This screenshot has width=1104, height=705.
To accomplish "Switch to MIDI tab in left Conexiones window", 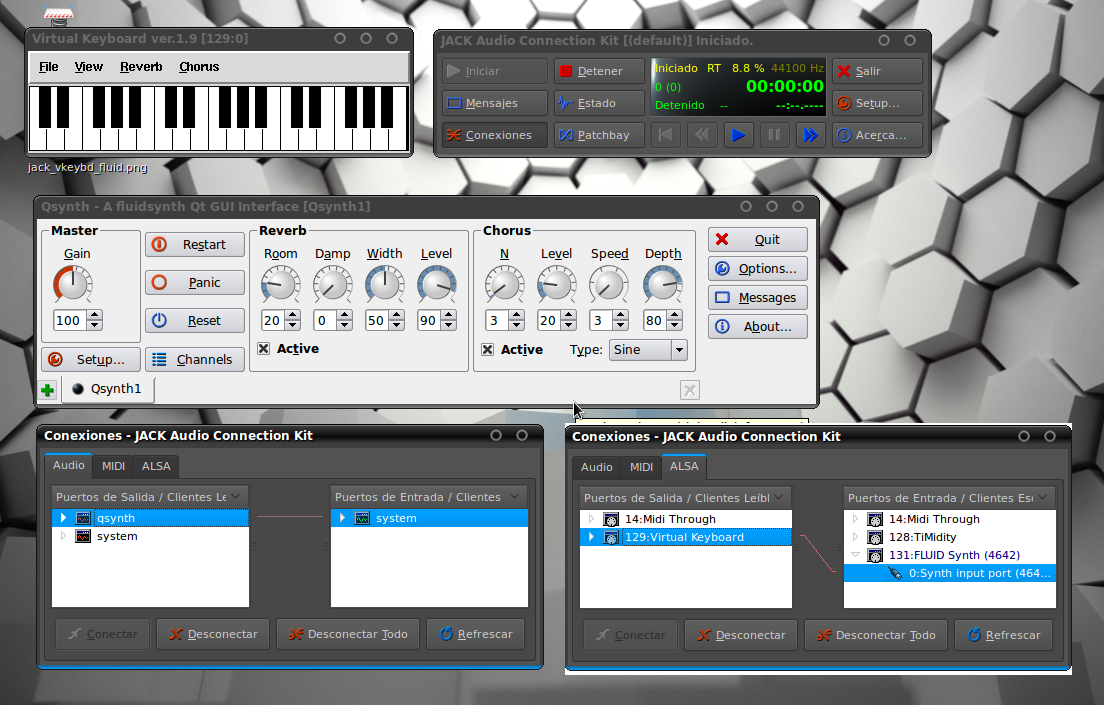I will point(113,466).
